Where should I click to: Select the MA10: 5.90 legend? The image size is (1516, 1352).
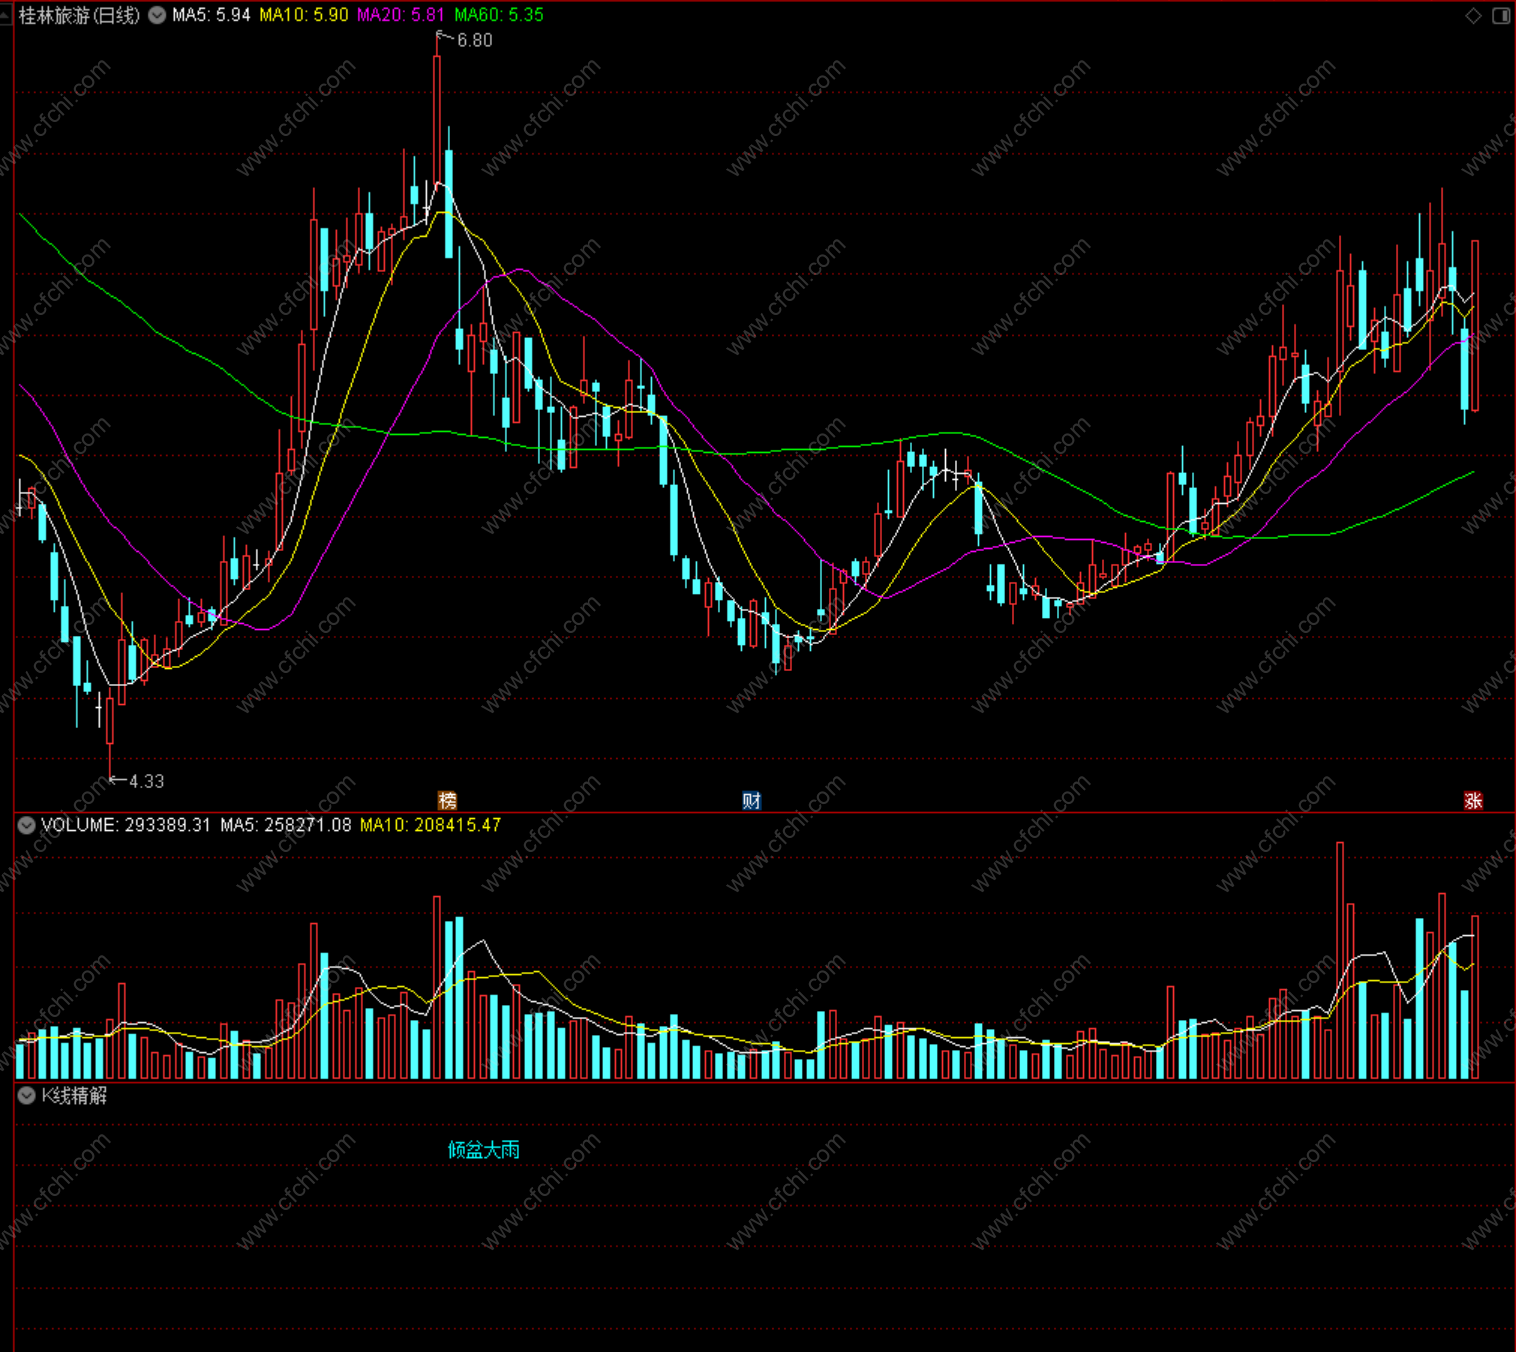point(304,15)
